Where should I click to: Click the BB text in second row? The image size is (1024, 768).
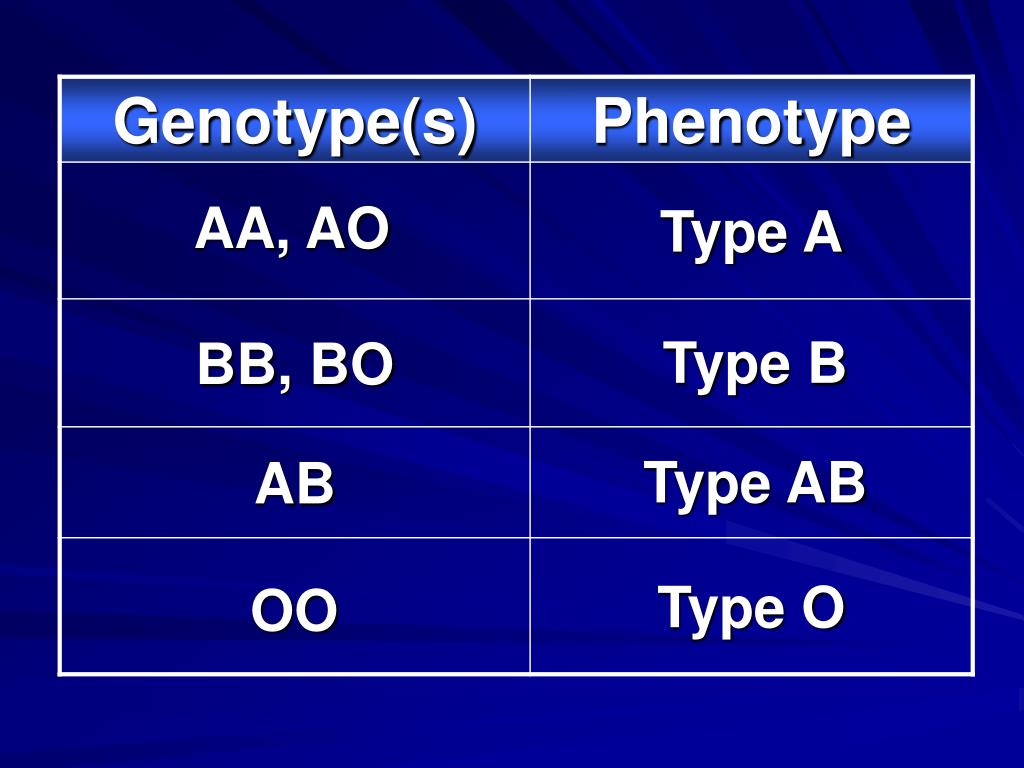point(239,364)
